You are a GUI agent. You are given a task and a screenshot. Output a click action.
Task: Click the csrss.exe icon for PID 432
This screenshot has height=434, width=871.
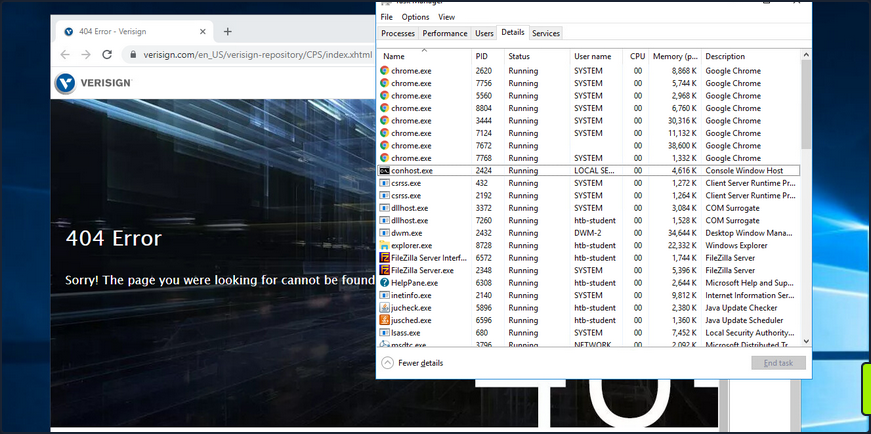pos(384,183)
